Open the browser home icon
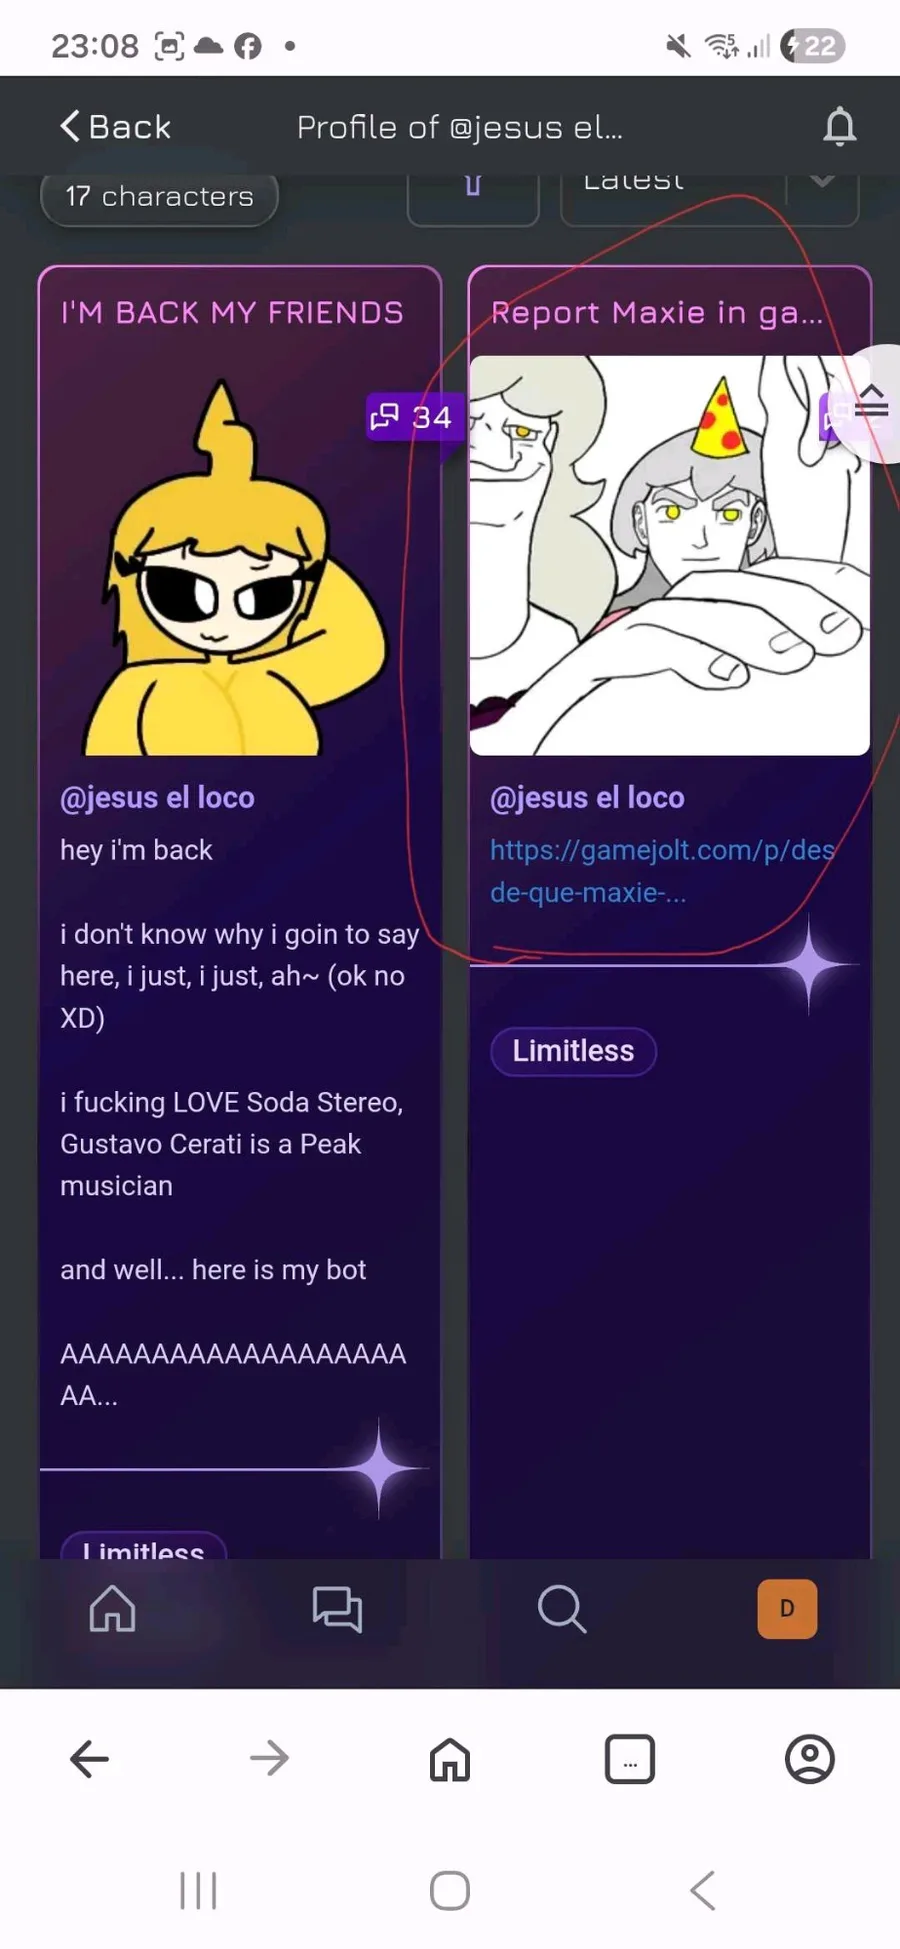 click(449, 1759)
